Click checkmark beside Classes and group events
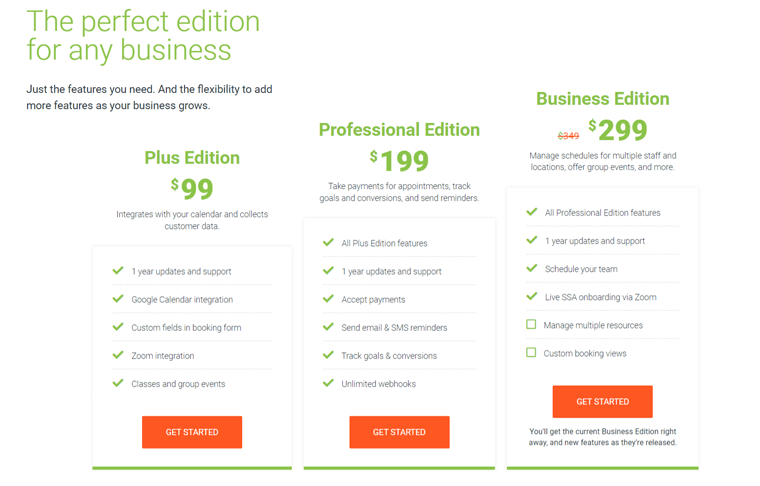Viewport: 760px width, 486px height. click(x=118, y=383)
